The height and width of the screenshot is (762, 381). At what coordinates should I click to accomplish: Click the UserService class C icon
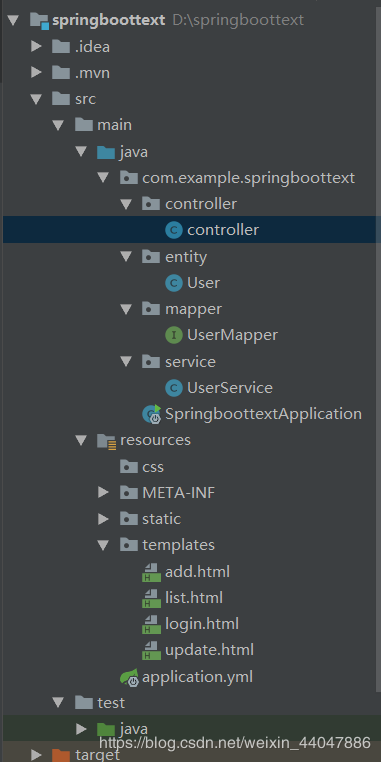(174, 388)
